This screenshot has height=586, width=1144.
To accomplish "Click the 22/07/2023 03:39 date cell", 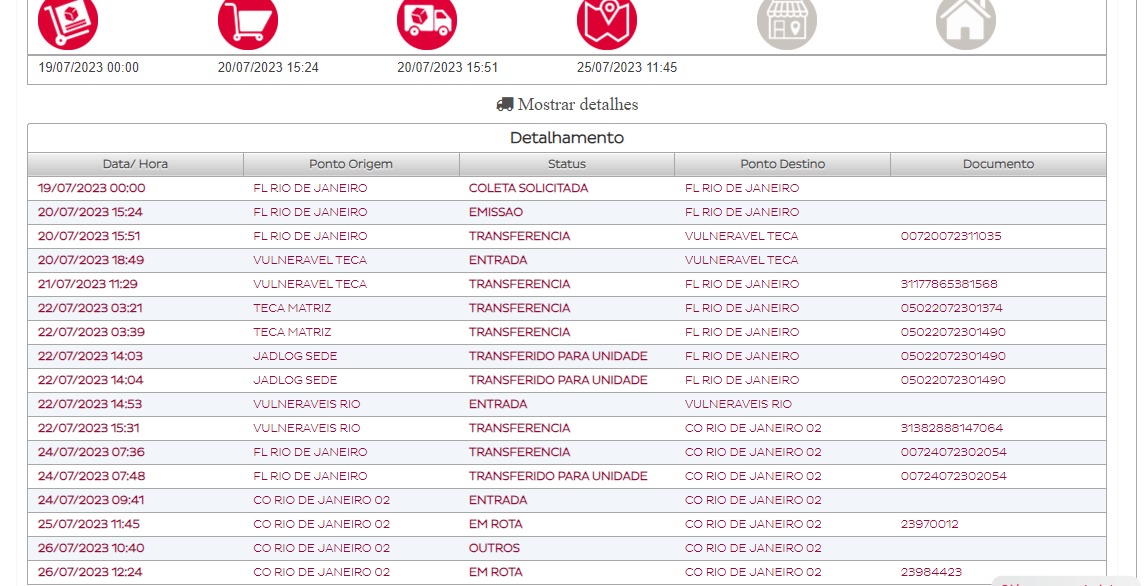I will [91, 333].
